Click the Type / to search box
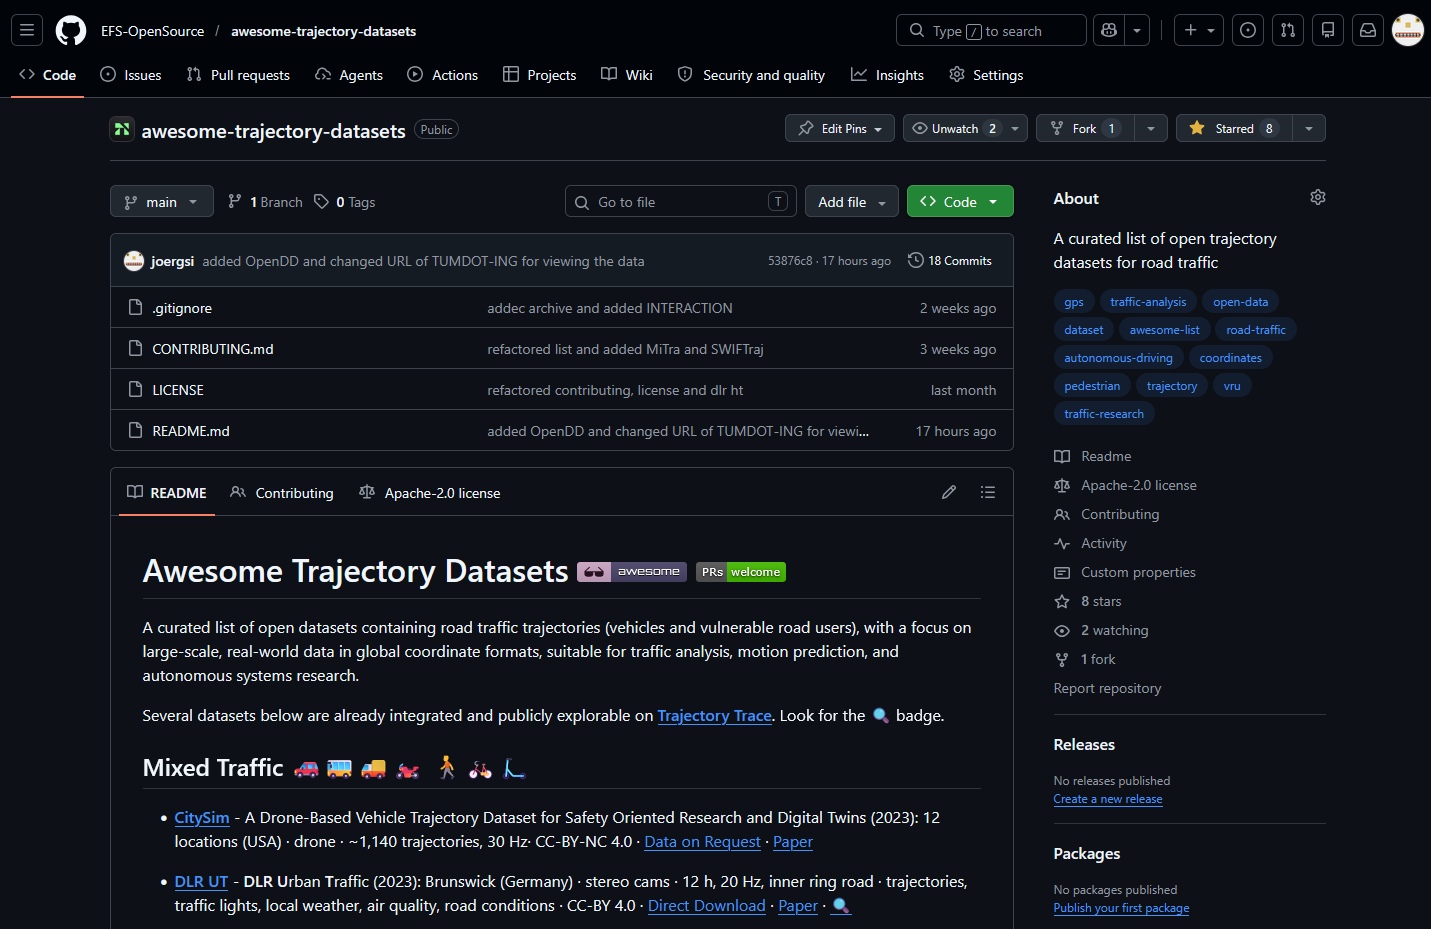The image size is (1431, 929). (x=991, y=30)
